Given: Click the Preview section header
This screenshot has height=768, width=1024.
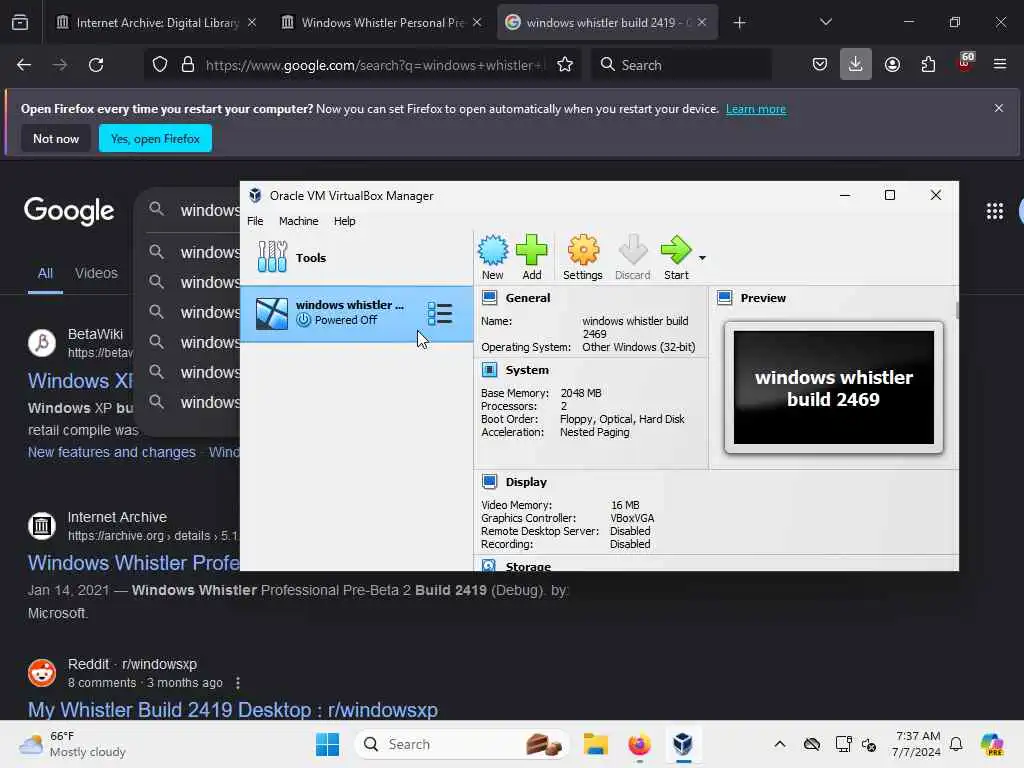Looking at the screenshot, I should click(763, 298).
